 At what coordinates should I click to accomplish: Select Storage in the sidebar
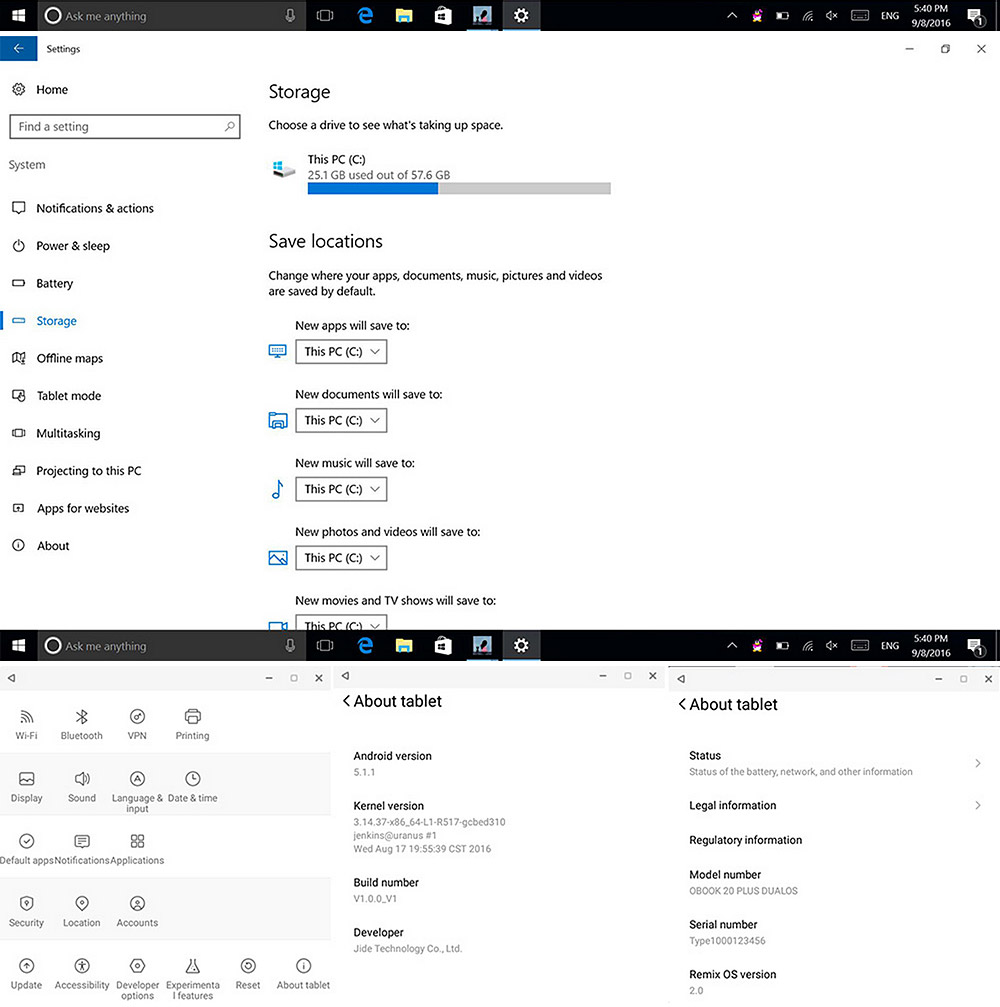(44, 321)
